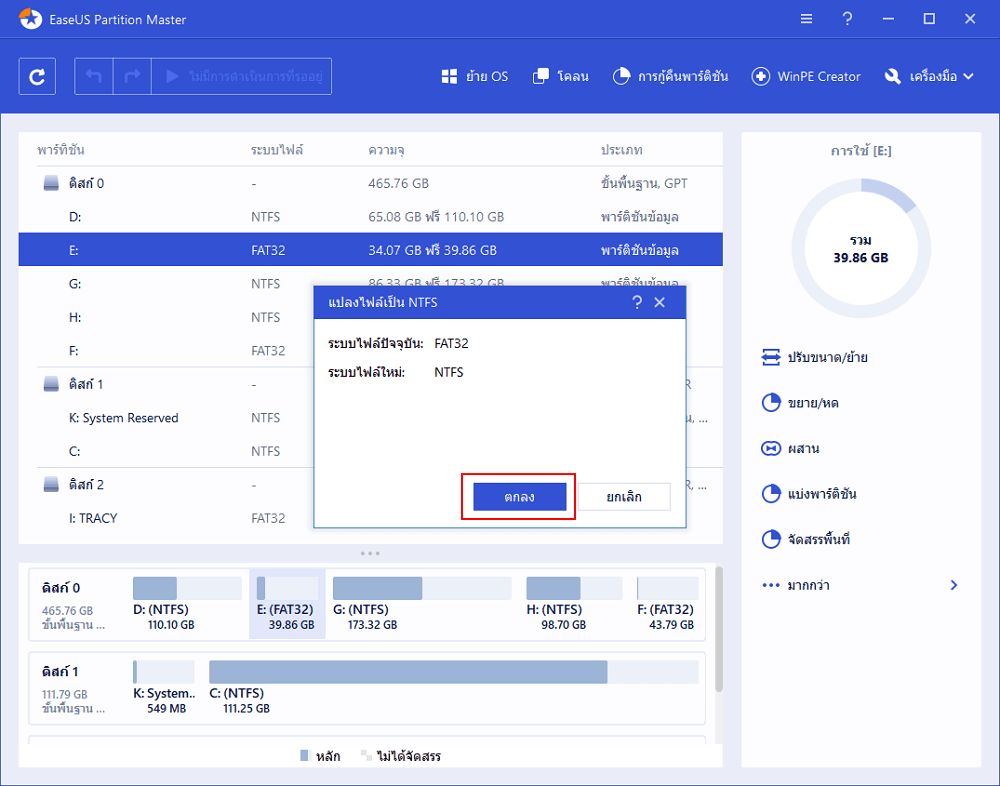This screenshot has height=786, width=1000.
Task: Click the refresh icon in toolbar
Action: click(x=37, y=77)
